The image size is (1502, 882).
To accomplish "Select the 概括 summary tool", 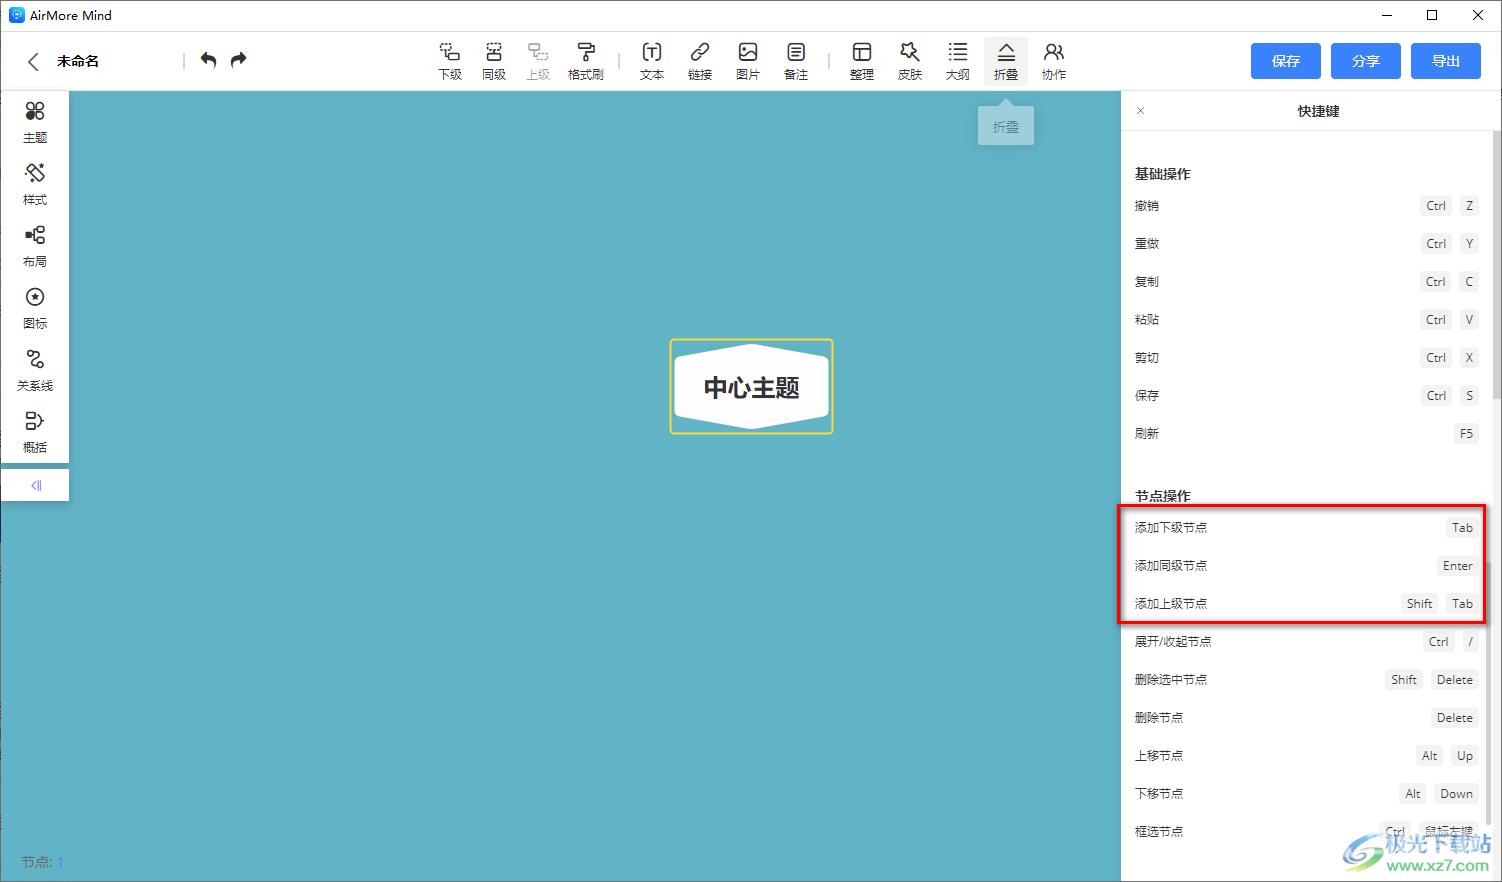I will pos(35,433).
